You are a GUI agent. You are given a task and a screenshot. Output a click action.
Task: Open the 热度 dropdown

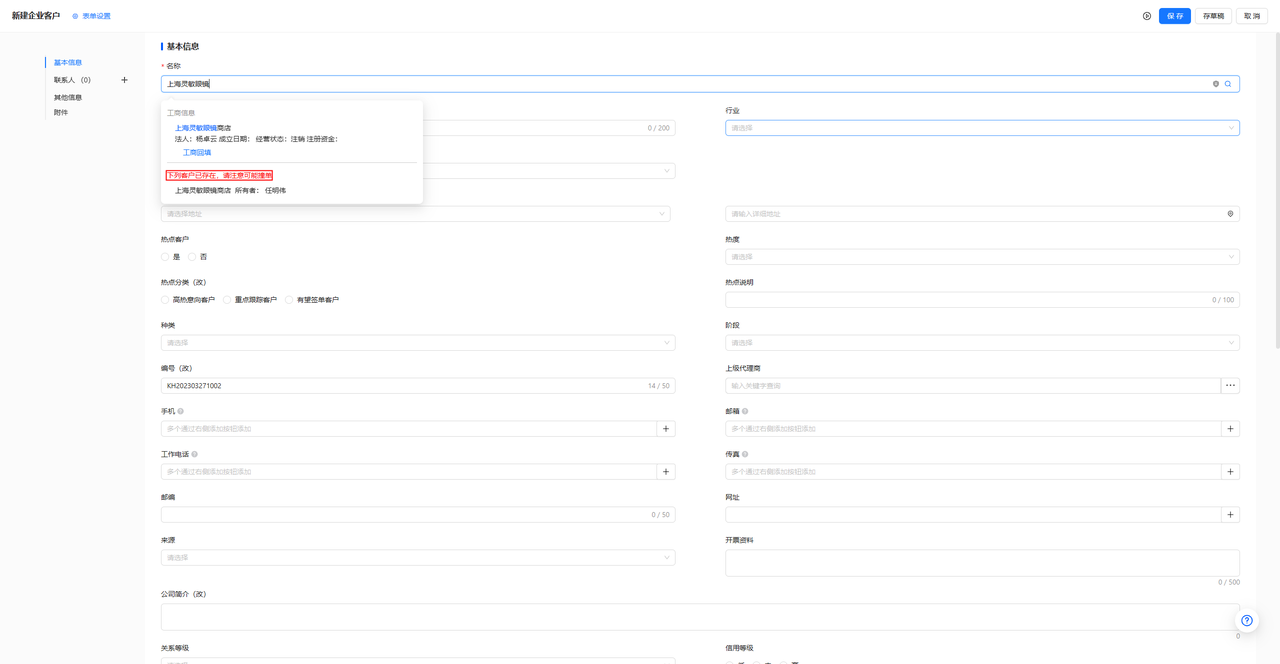coord(982,257)
